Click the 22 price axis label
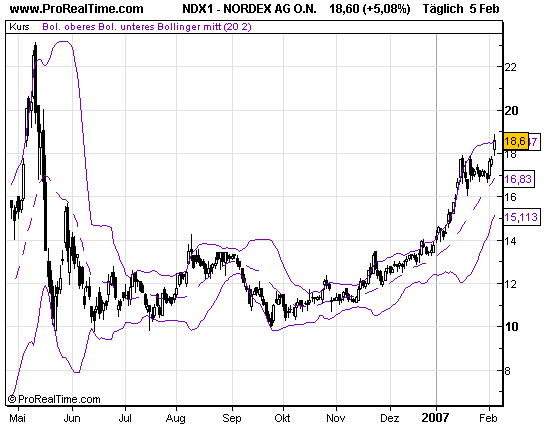The height and width of the screenshot is (425, 550). click(511, 67)
